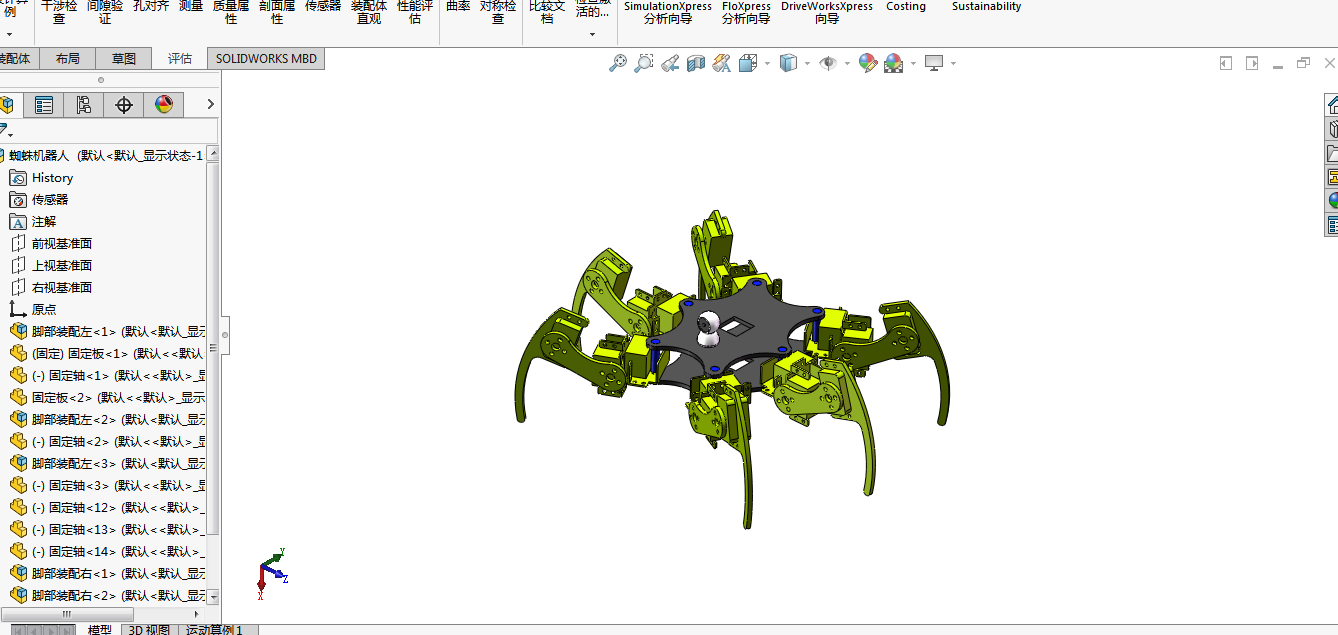Image resolution: width=1338 pixels, height=635 pixels.
Task: Launch the 间隙验证 tool
Action: (x=105, y=12)
